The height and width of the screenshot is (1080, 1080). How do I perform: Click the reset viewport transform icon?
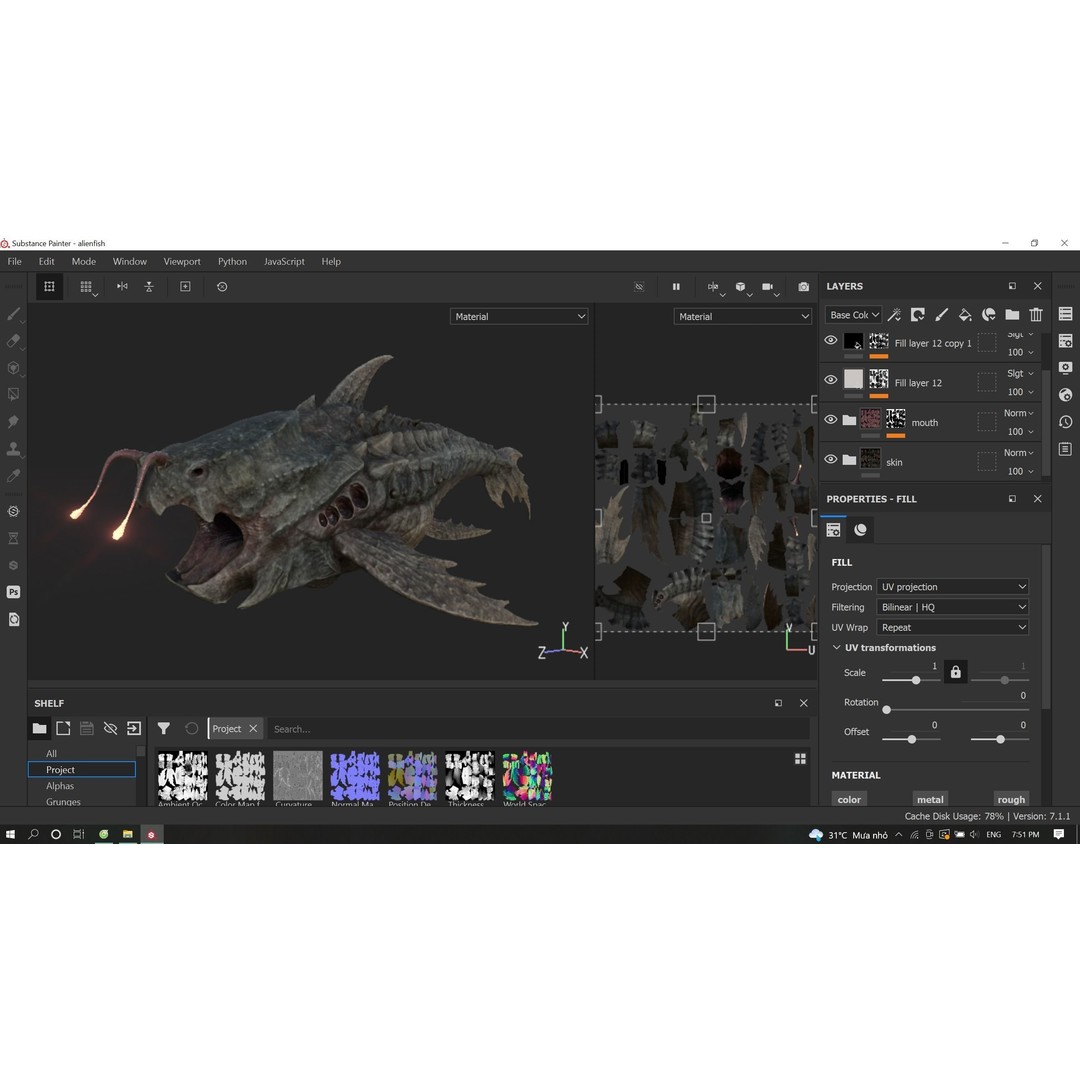[222, 287]
